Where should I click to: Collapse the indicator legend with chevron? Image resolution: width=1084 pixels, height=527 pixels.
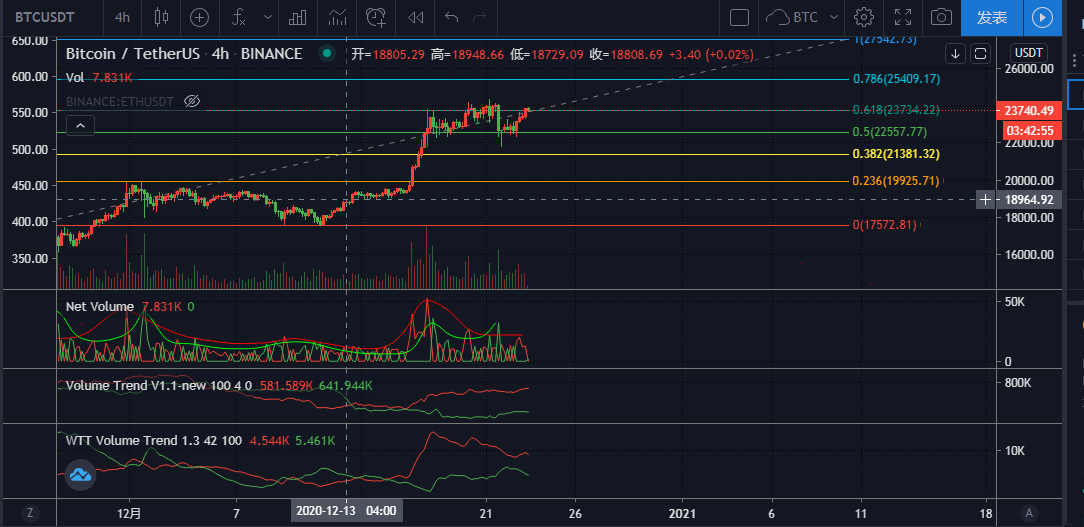pyautogui.click(x=81, y=125)
